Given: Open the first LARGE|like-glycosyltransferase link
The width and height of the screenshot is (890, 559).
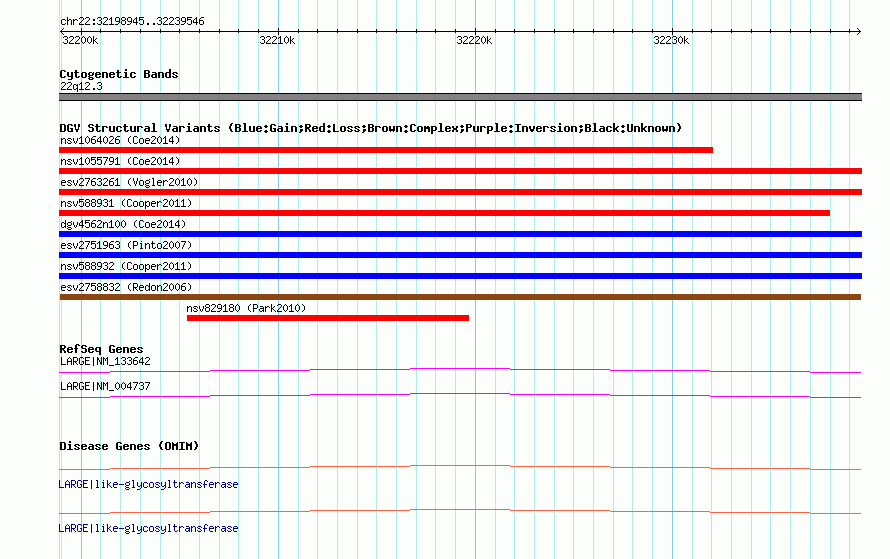Looking at the screenshot, I should click(148, 485).
